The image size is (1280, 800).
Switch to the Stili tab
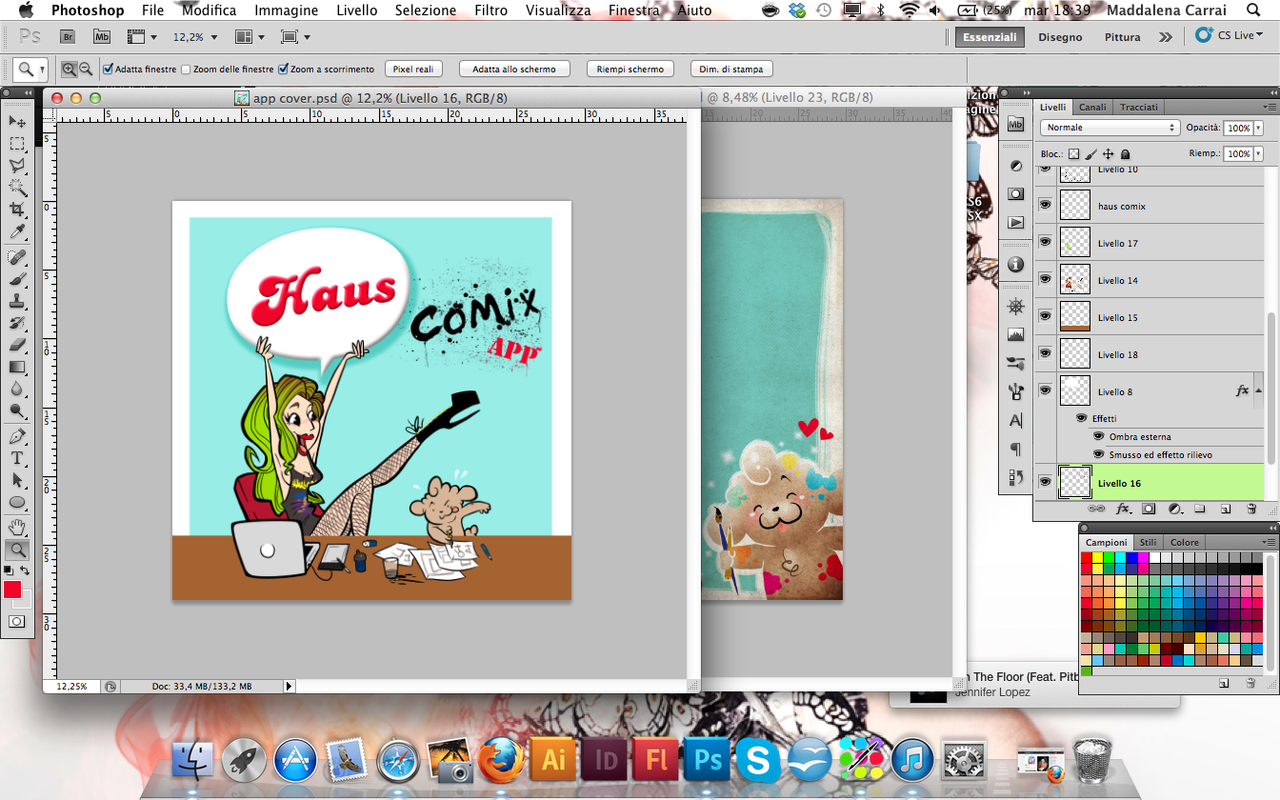(x=1148, y=542)
